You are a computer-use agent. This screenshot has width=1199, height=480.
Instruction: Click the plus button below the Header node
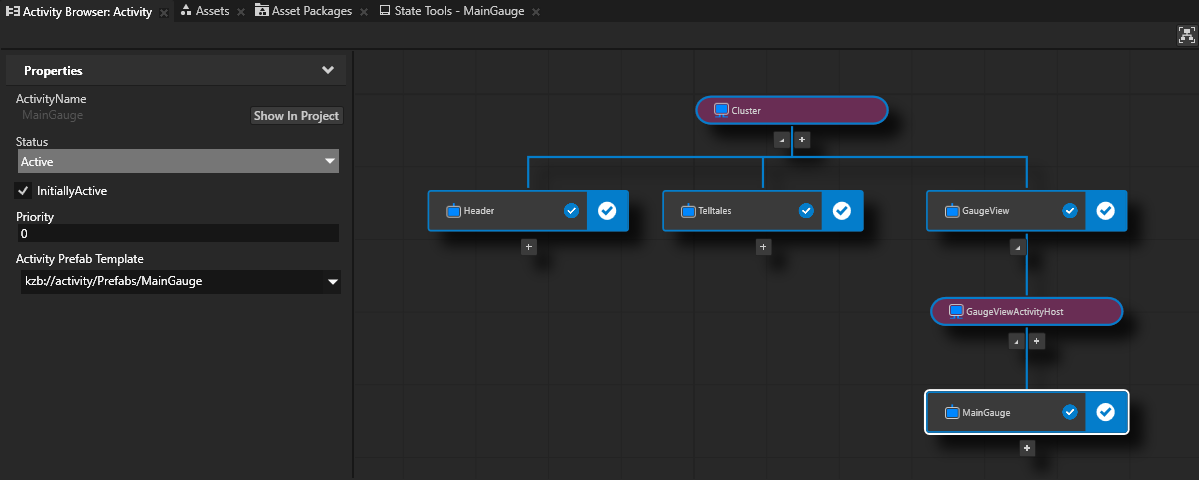pos(529,246)
